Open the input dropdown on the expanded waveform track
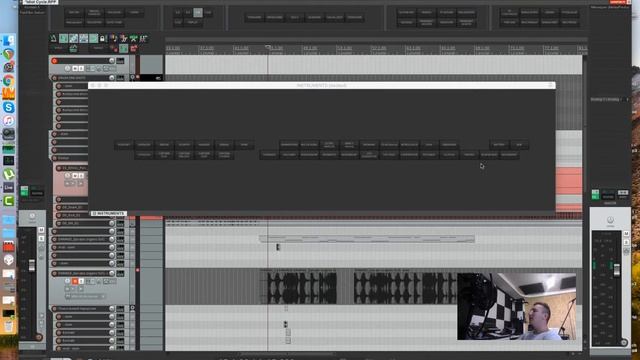The image size is (640, 360). click(86, 296)
